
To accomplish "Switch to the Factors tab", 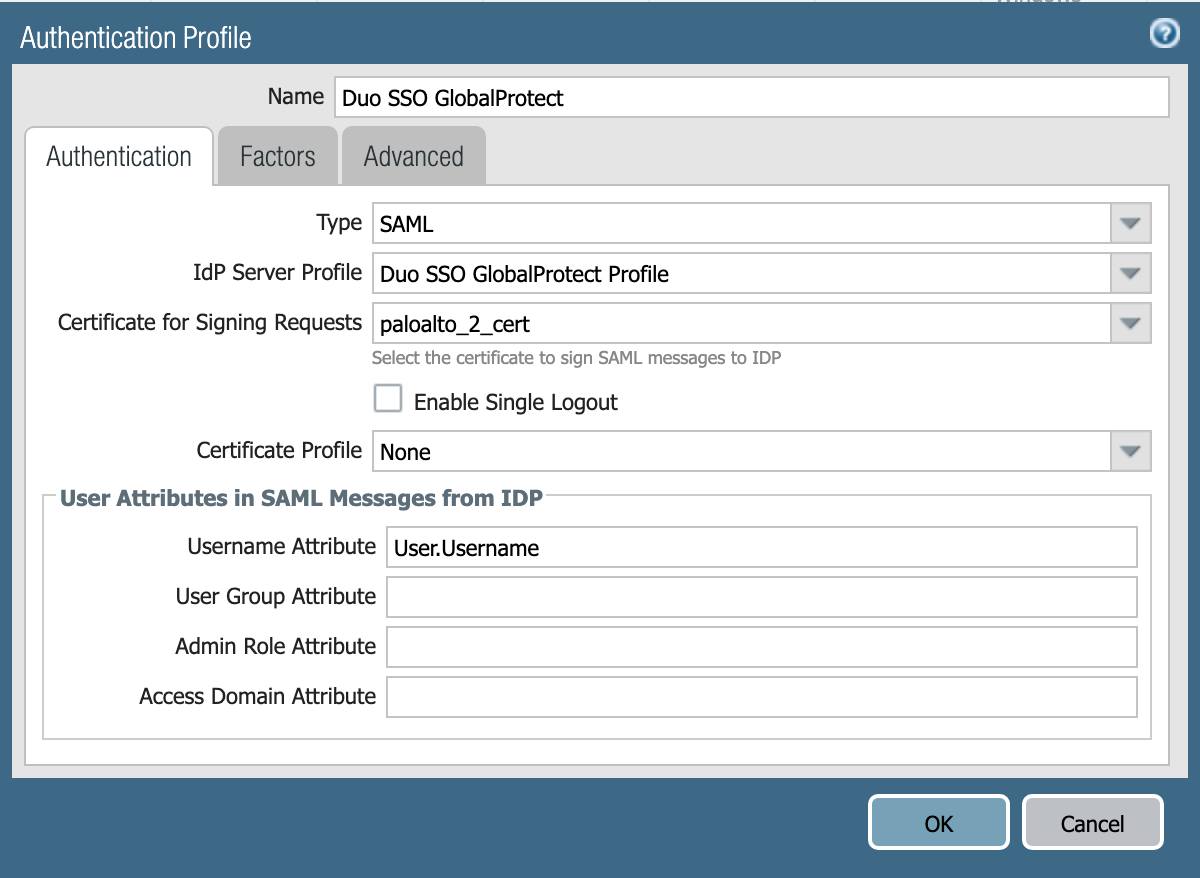I will [276, 155].
